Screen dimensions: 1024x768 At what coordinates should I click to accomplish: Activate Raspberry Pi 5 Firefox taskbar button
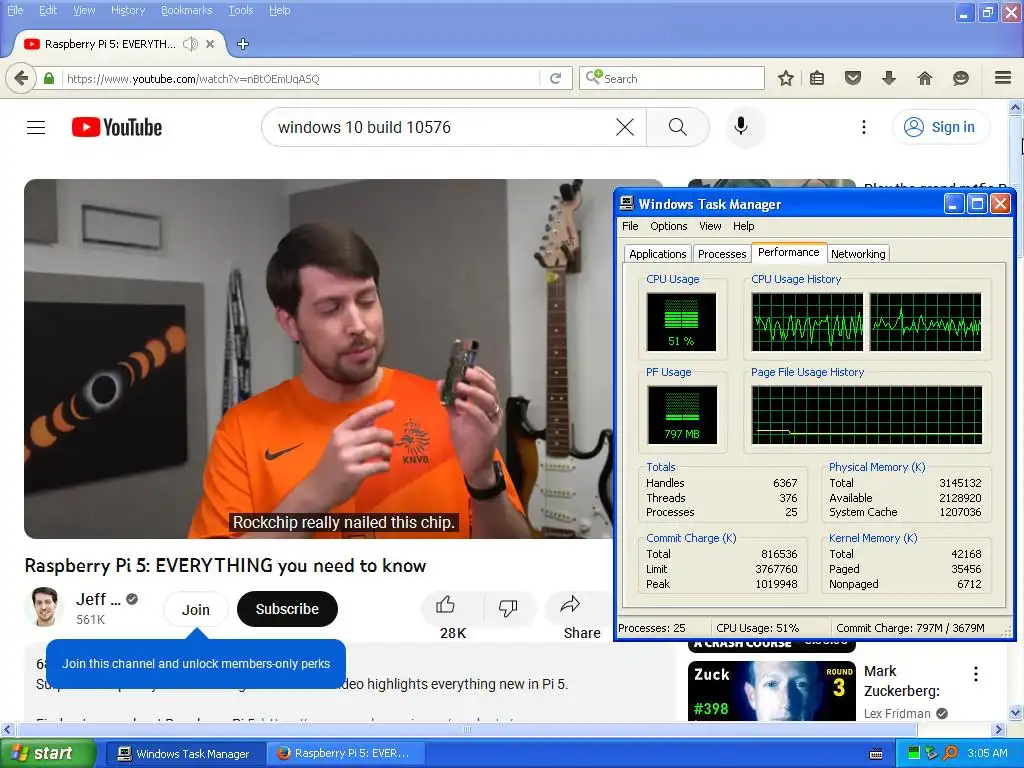(x=345, y=754)
